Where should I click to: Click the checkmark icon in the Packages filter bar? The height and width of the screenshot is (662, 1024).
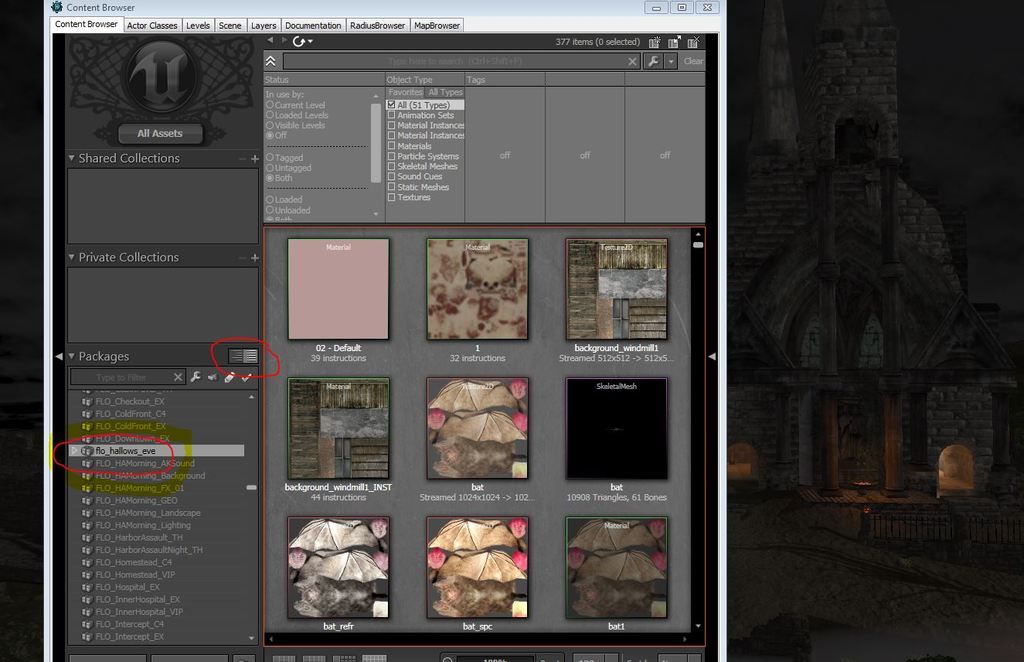pos(246,377)
